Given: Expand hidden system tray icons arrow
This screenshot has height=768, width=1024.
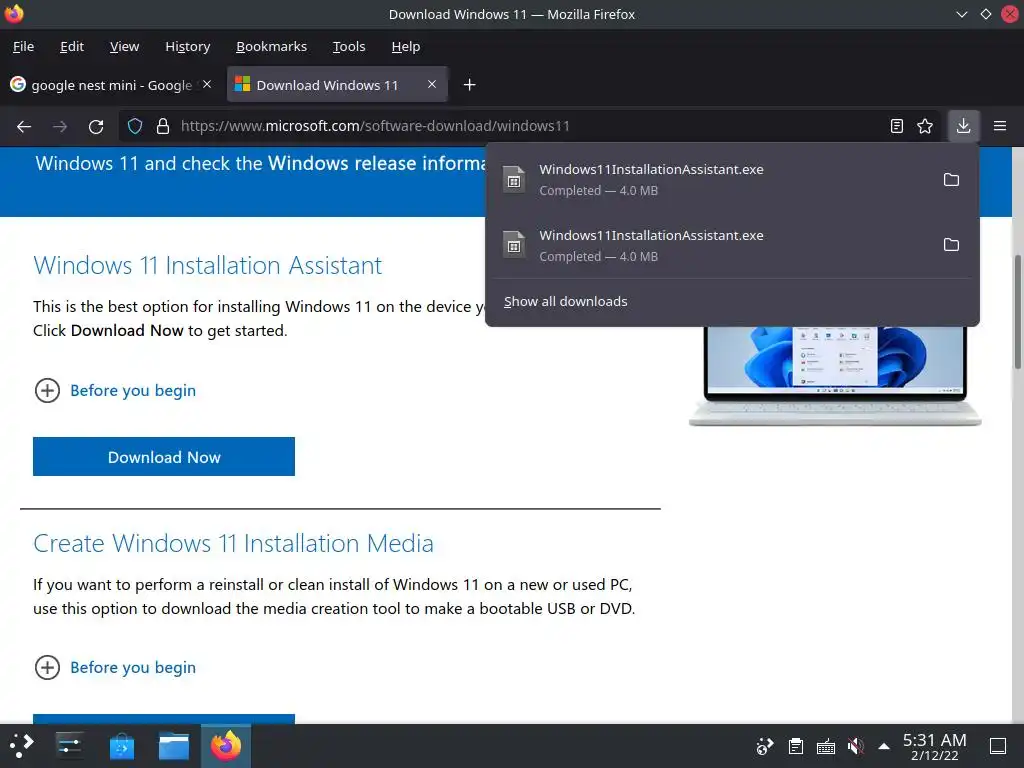Looking at the screenshot, I should (x=884, y=746).
